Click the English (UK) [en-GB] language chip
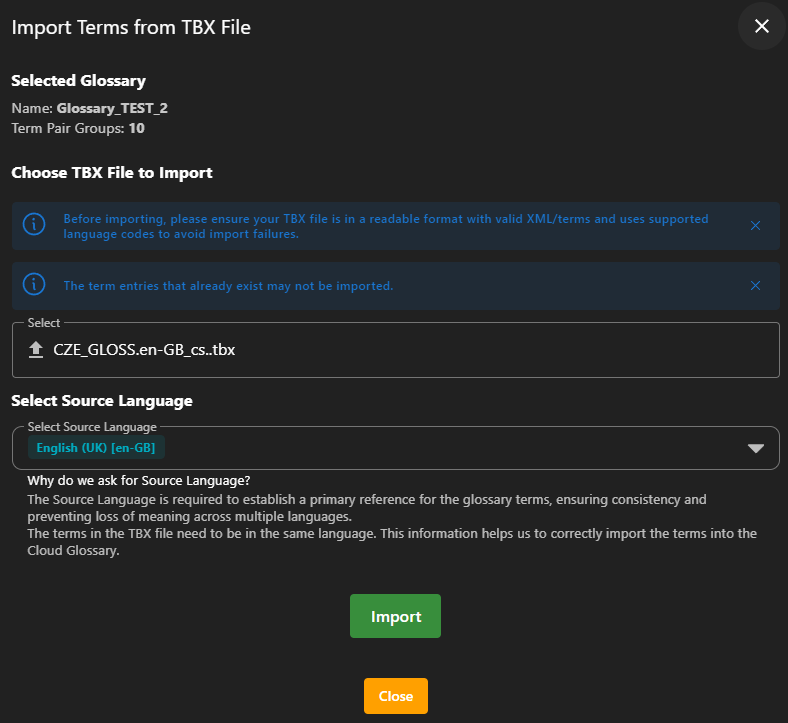 (x=96, y=447)
